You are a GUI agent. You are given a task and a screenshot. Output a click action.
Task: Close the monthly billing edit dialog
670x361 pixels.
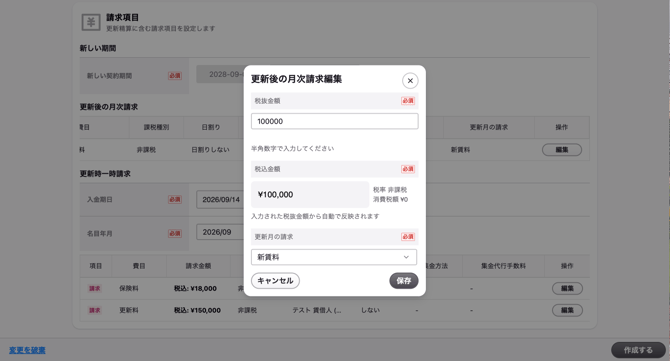(x=410, y=80)
